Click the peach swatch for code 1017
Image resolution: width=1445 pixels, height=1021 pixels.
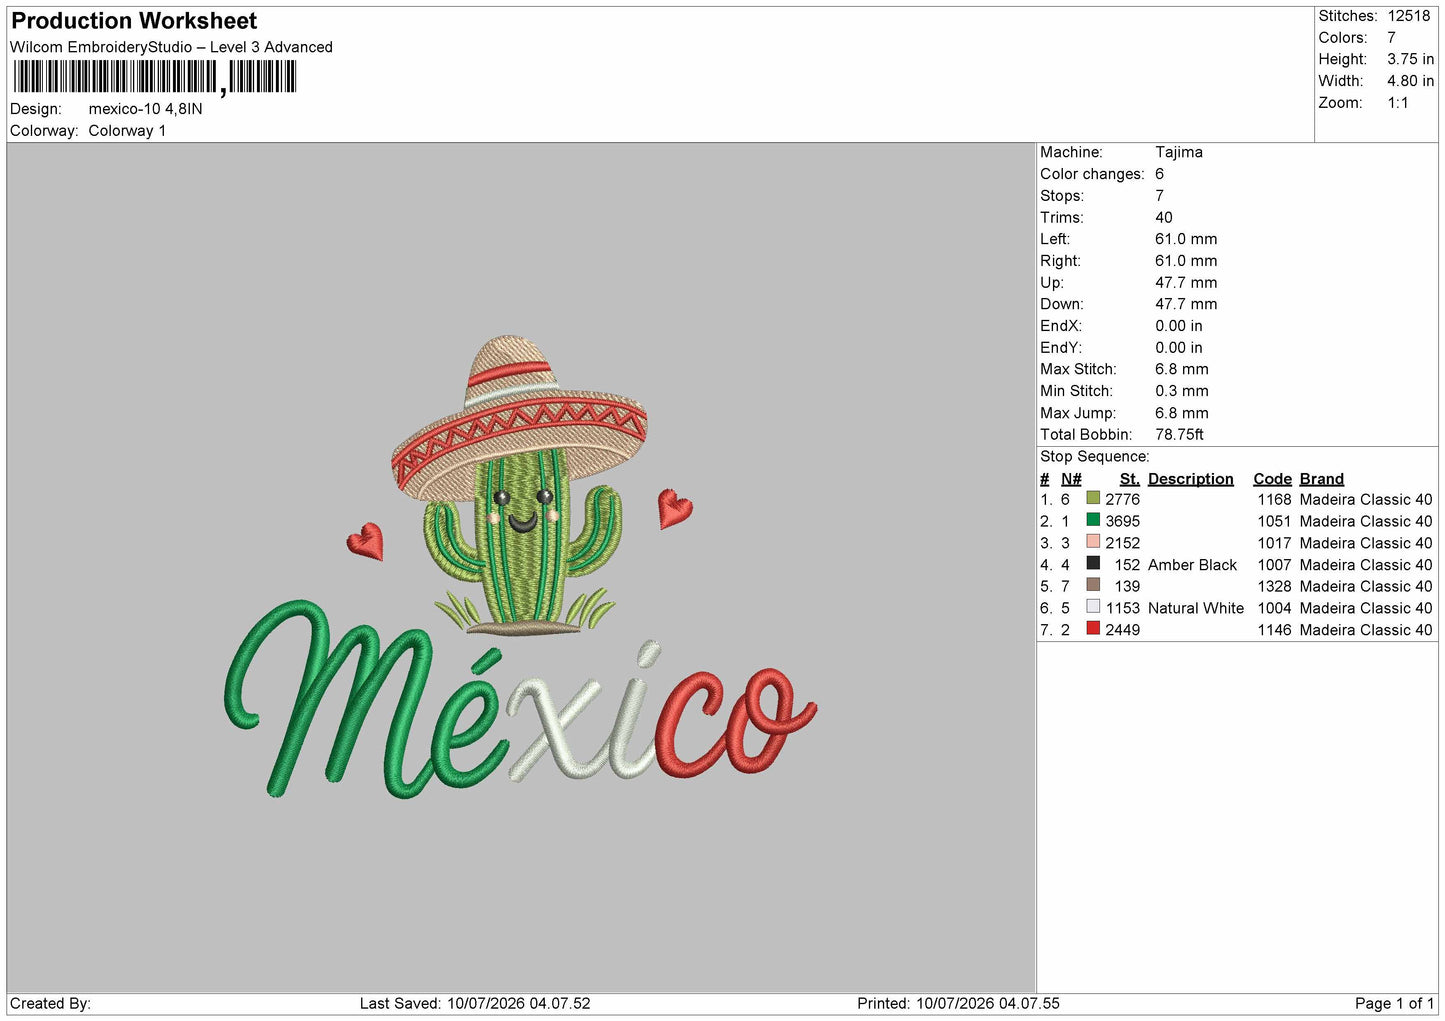tap(1093, 542)
